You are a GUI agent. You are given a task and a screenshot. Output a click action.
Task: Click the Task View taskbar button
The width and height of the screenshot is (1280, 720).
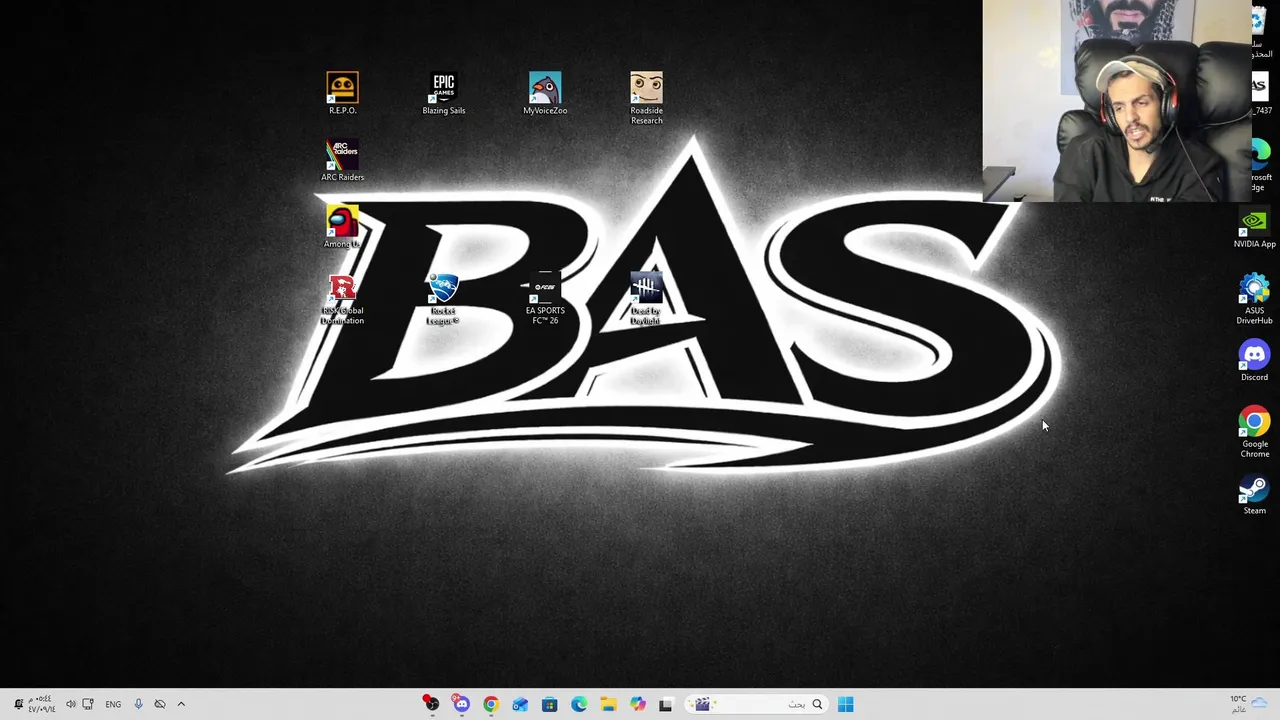[666, 705]
